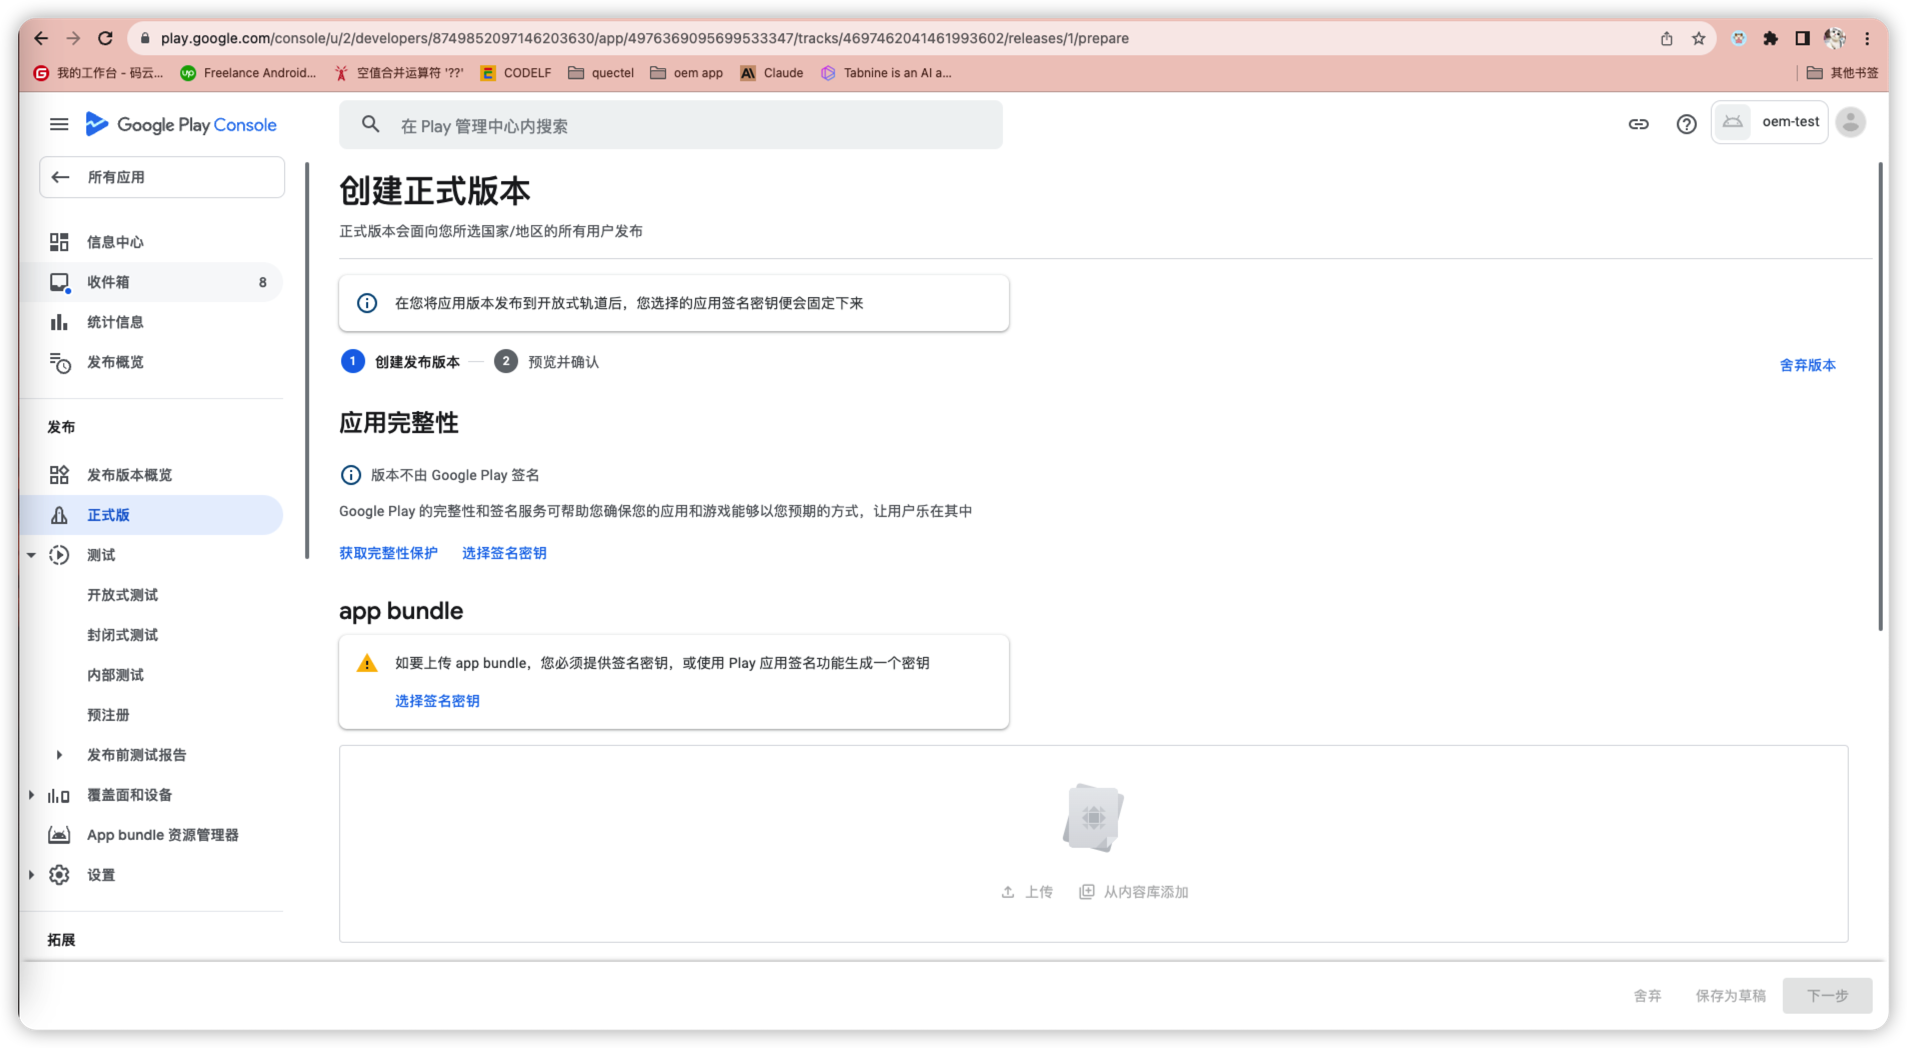
Task: Focus the Play 管理中心 search field
Action: pos(671,125)
